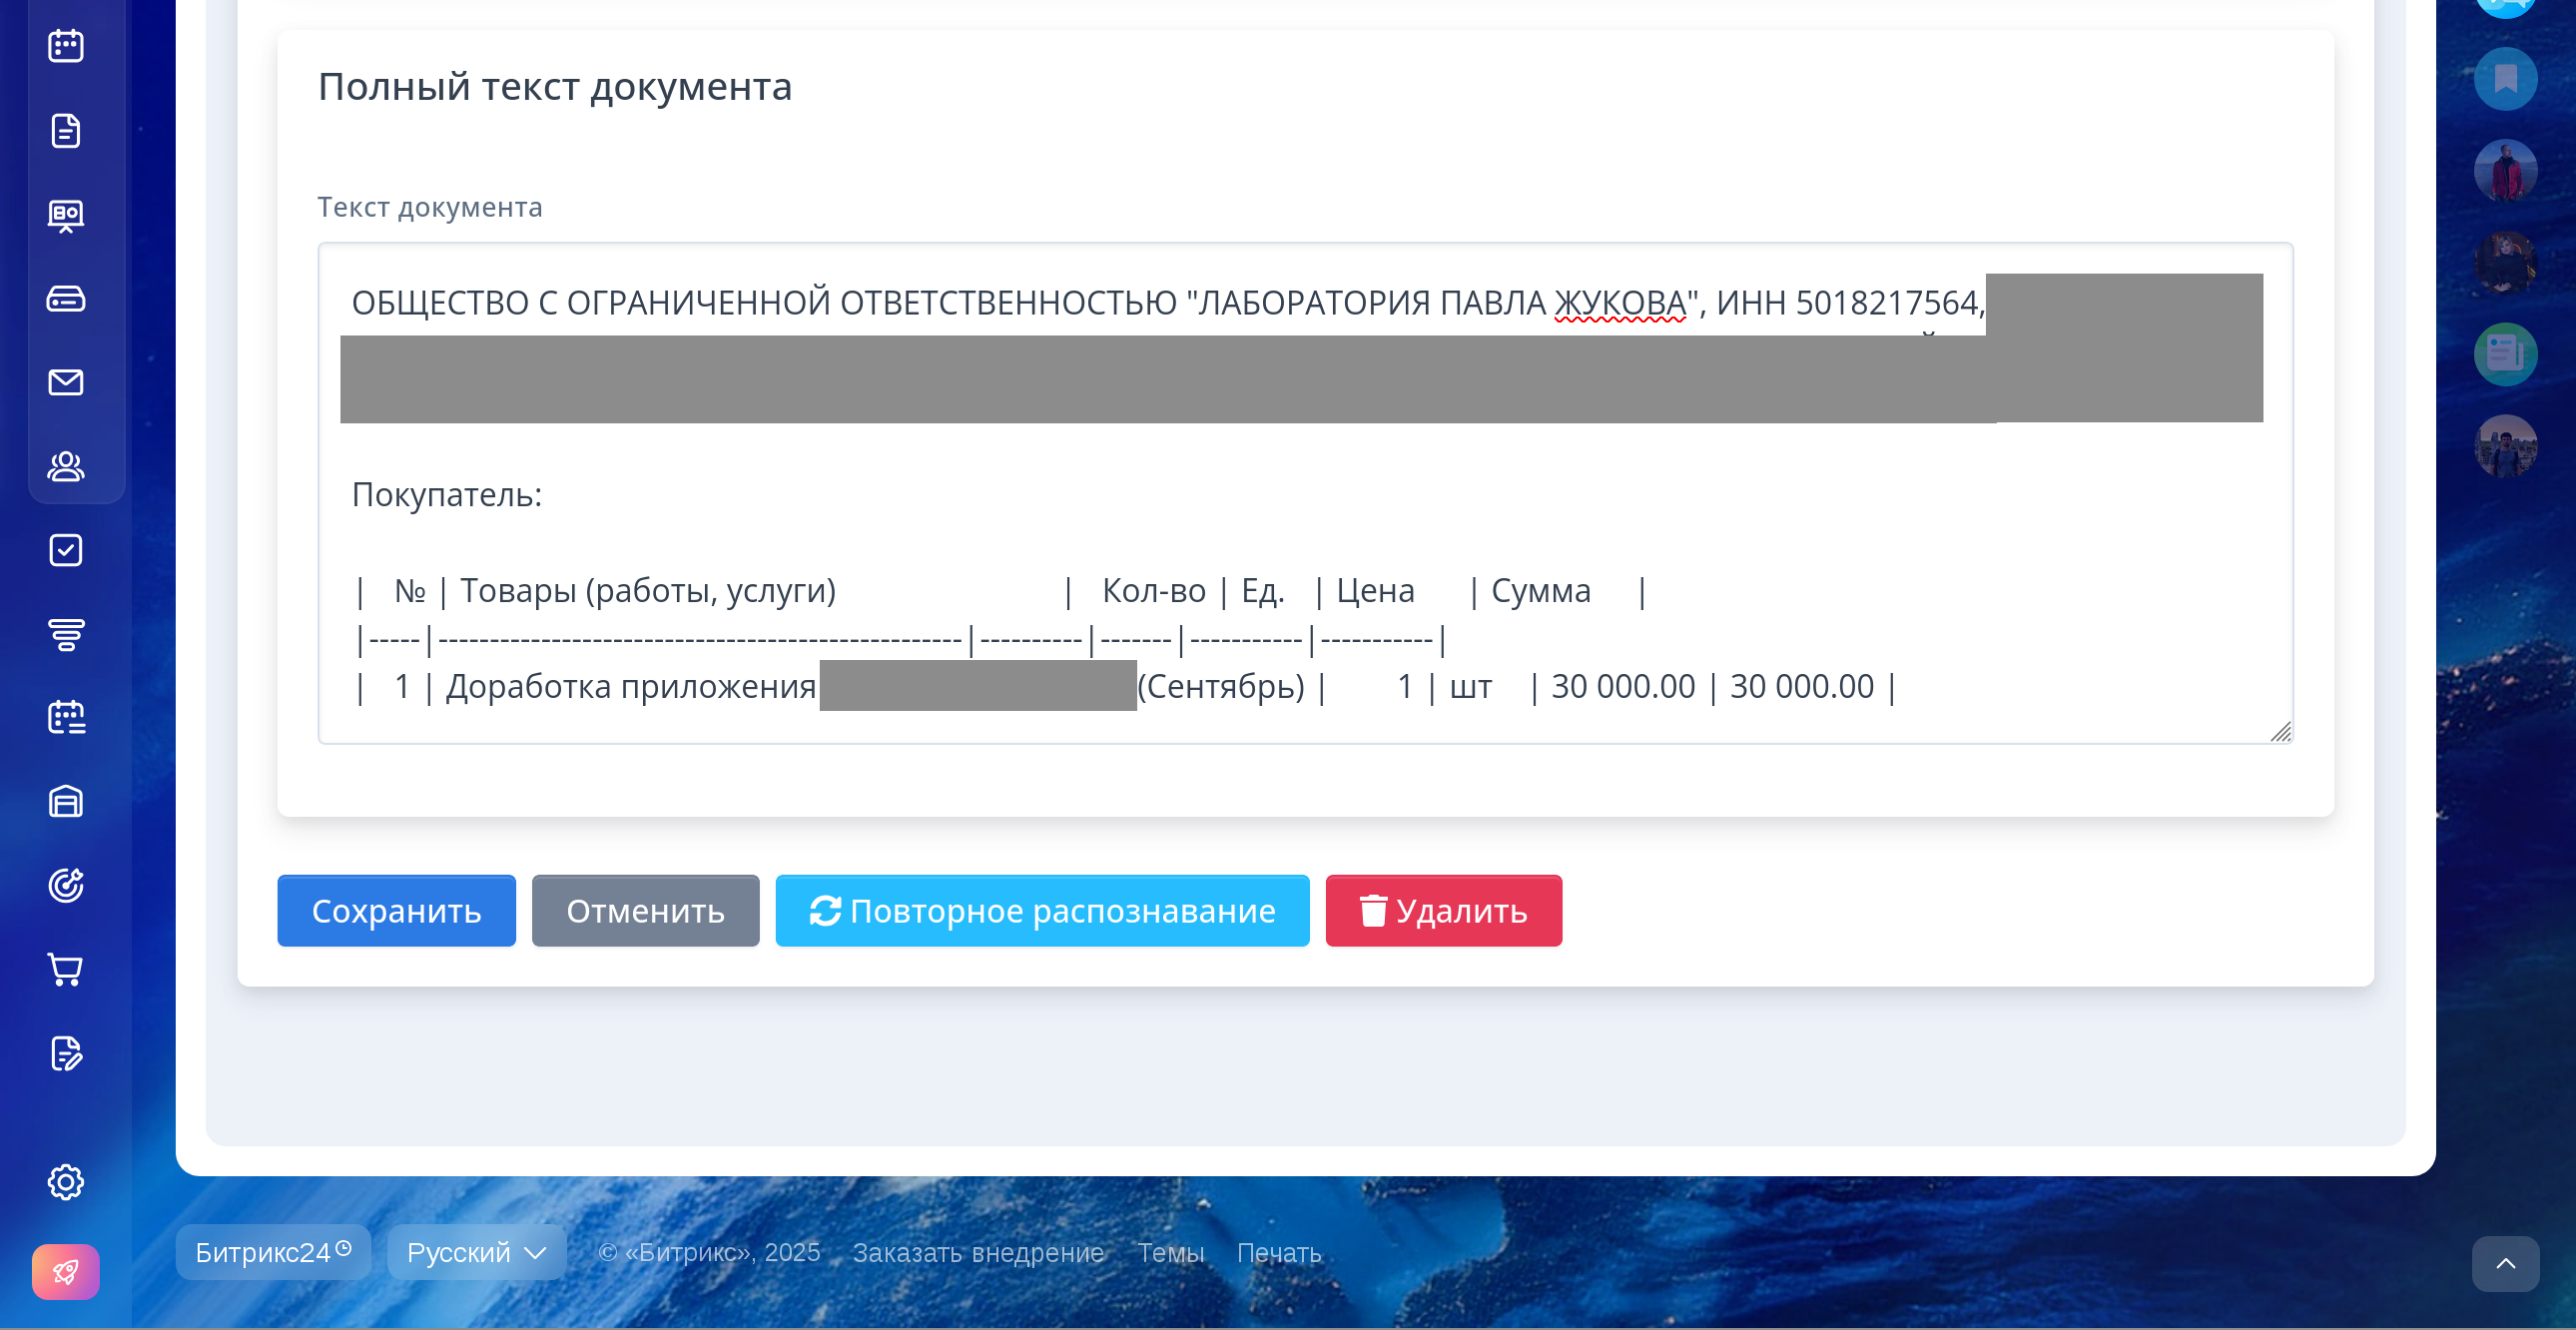Open the Русский language dropdown

coord(476,1252)
